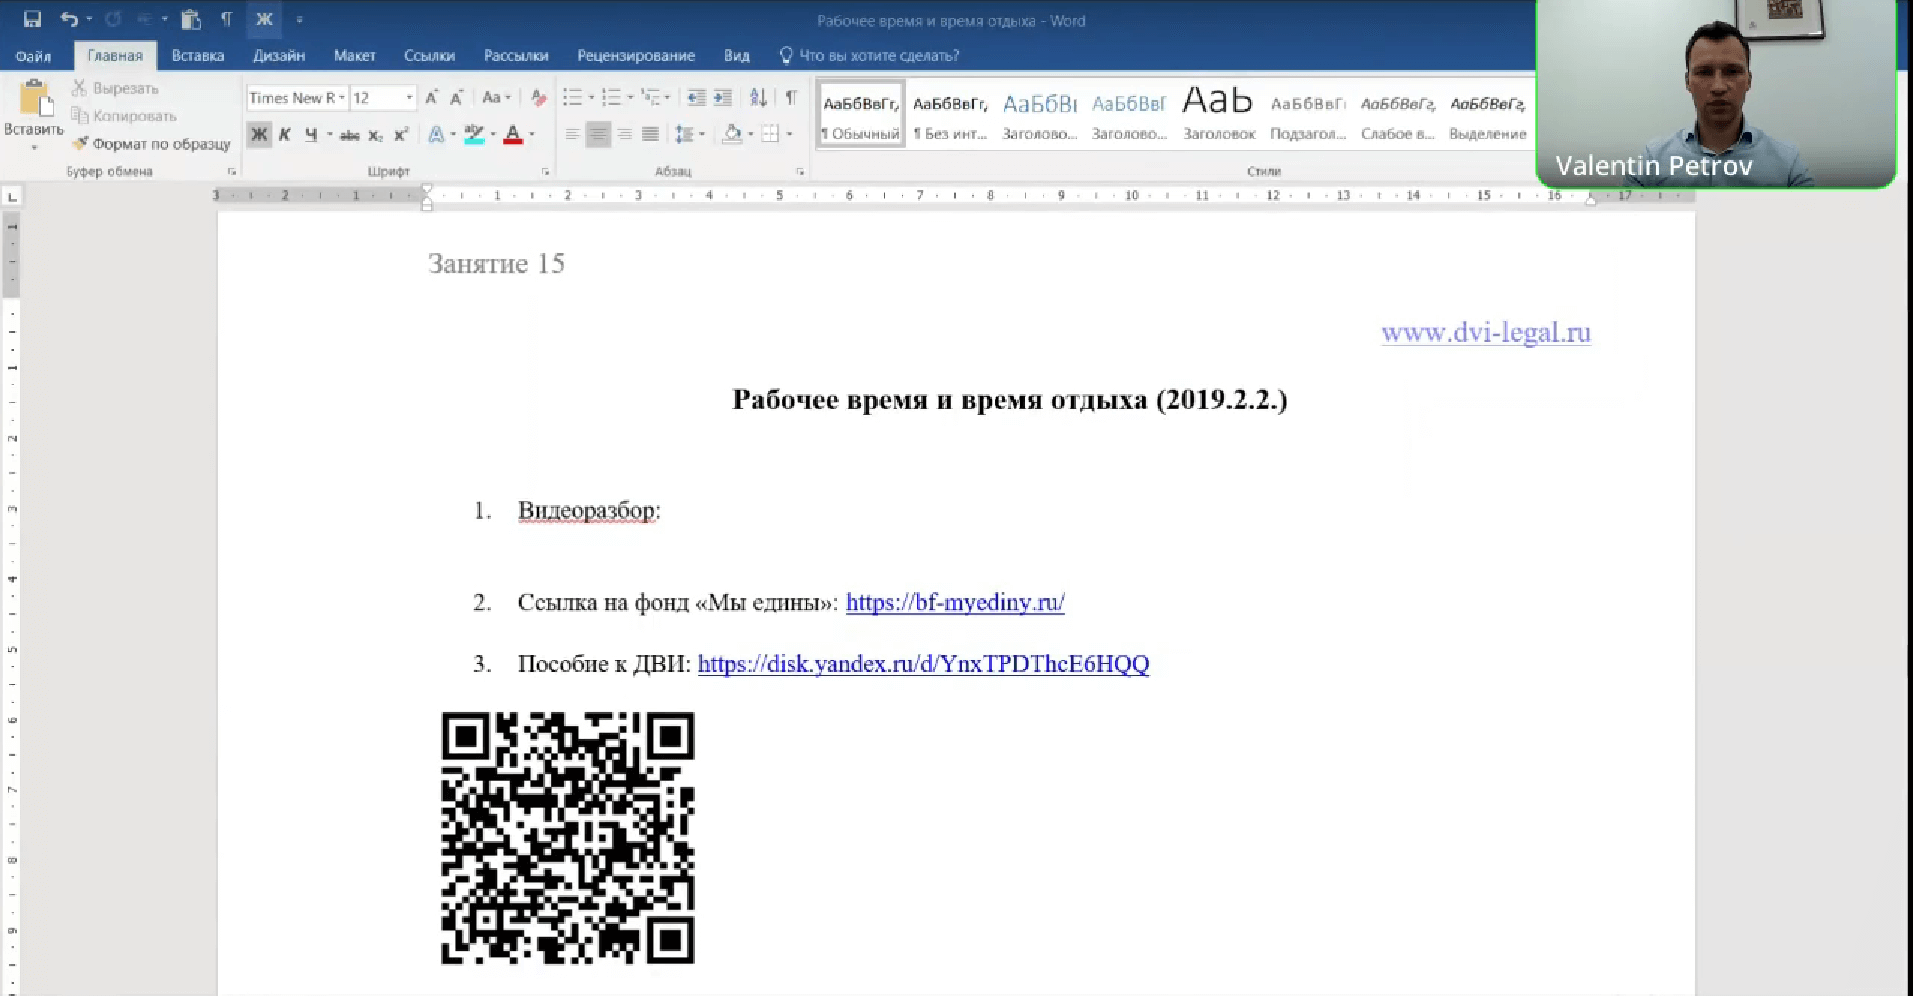The height and width of the screenshot is (996, 1913).
Task: Open the Файл menu
Action: click(x=34, y=56)
